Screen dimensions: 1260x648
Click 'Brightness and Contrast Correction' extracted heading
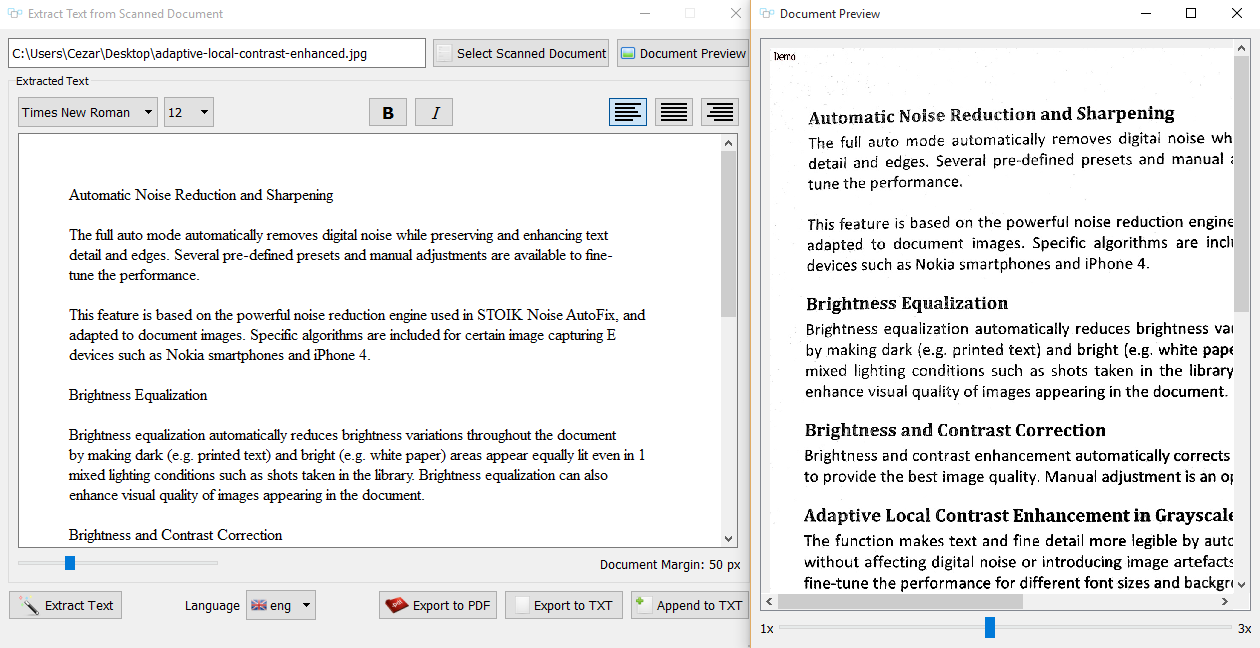tap(176, 535)
